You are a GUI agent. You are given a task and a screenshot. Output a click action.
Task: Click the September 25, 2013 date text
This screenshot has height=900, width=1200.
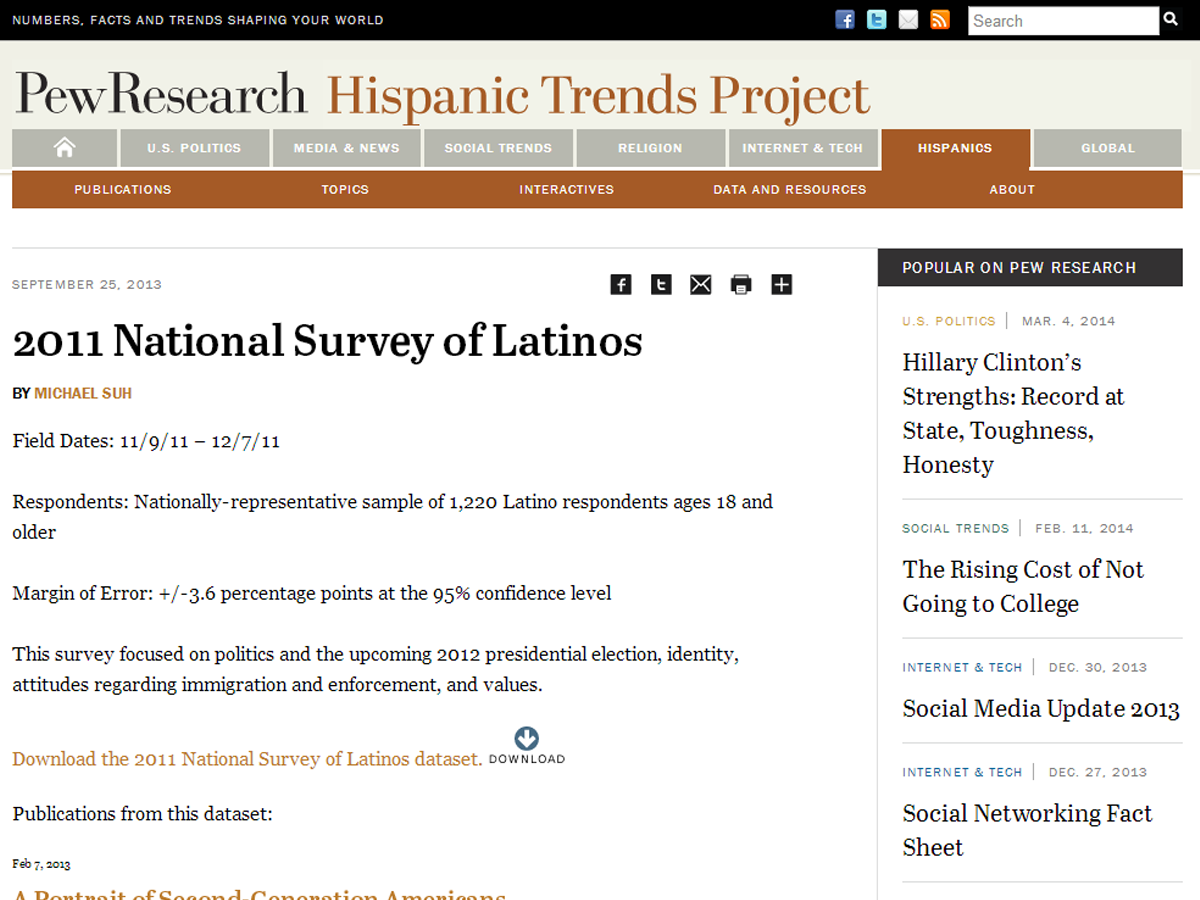coord(87,285)
